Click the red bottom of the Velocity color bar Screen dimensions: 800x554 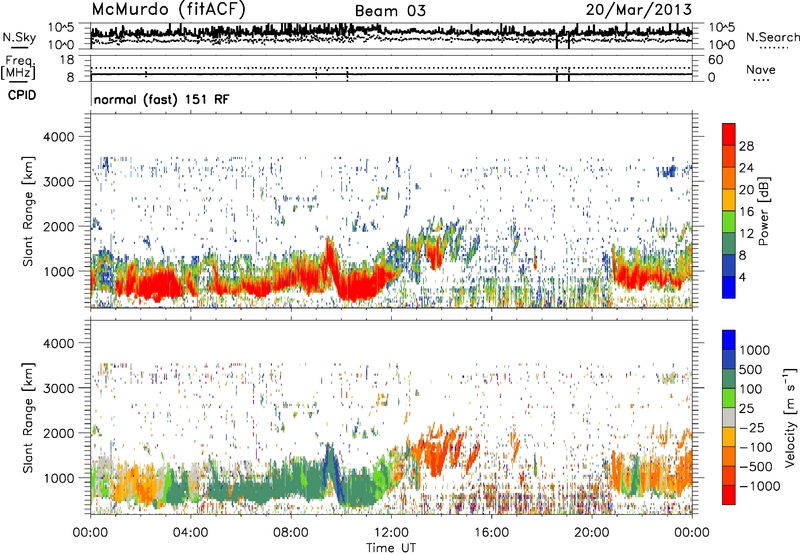pyautogui.click(x=729, y=495)
